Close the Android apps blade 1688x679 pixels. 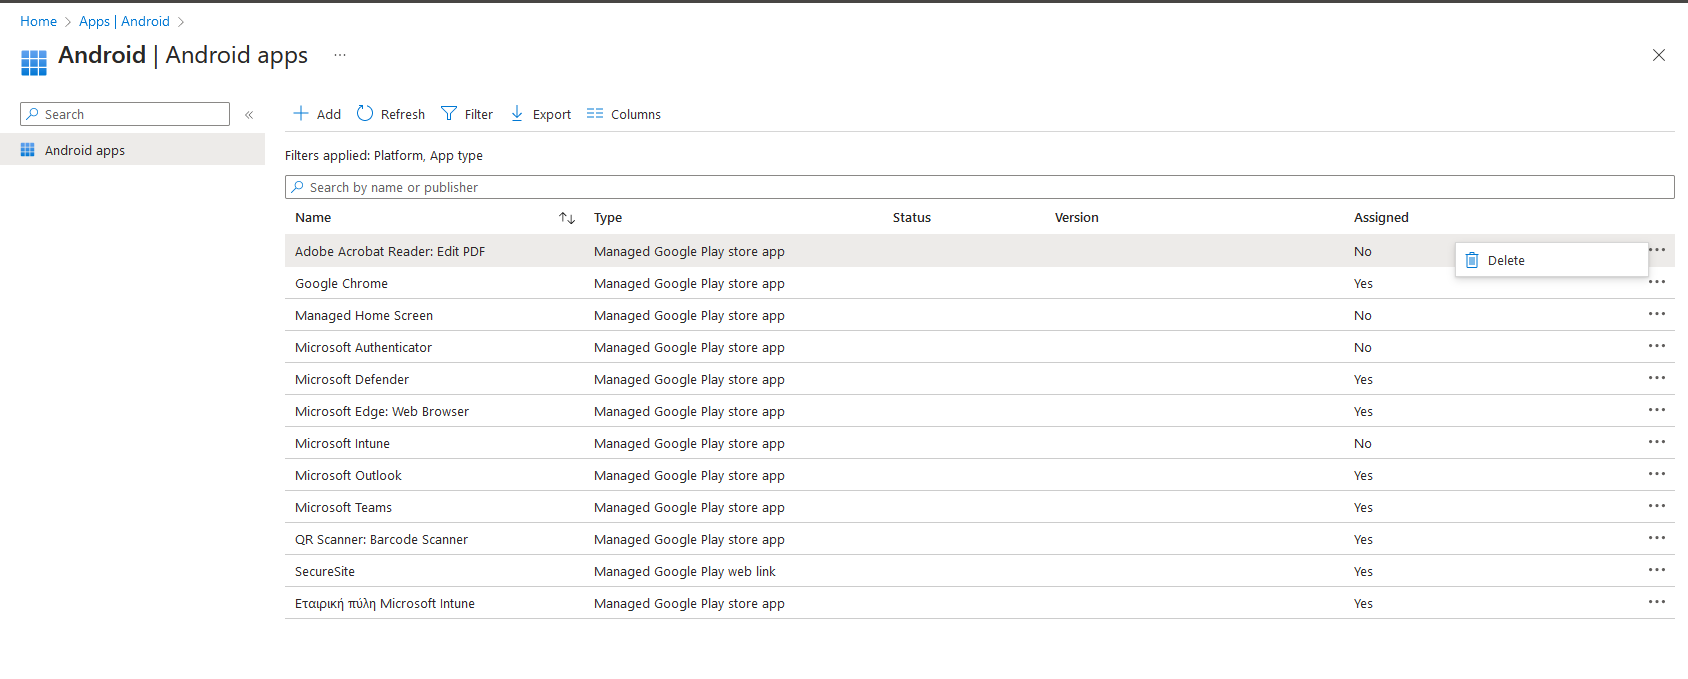click(x=1658, y=55)
